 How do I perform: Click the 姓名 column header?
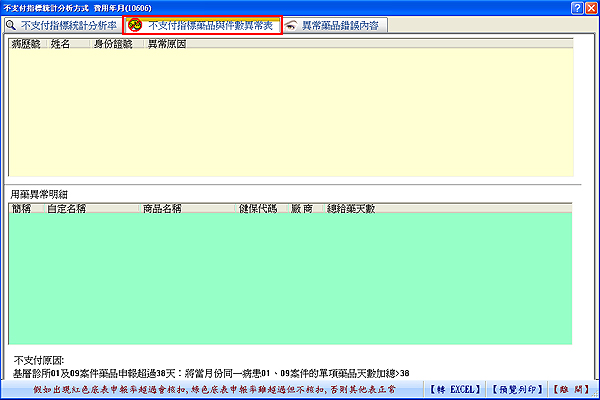click(x=61, y=45)
